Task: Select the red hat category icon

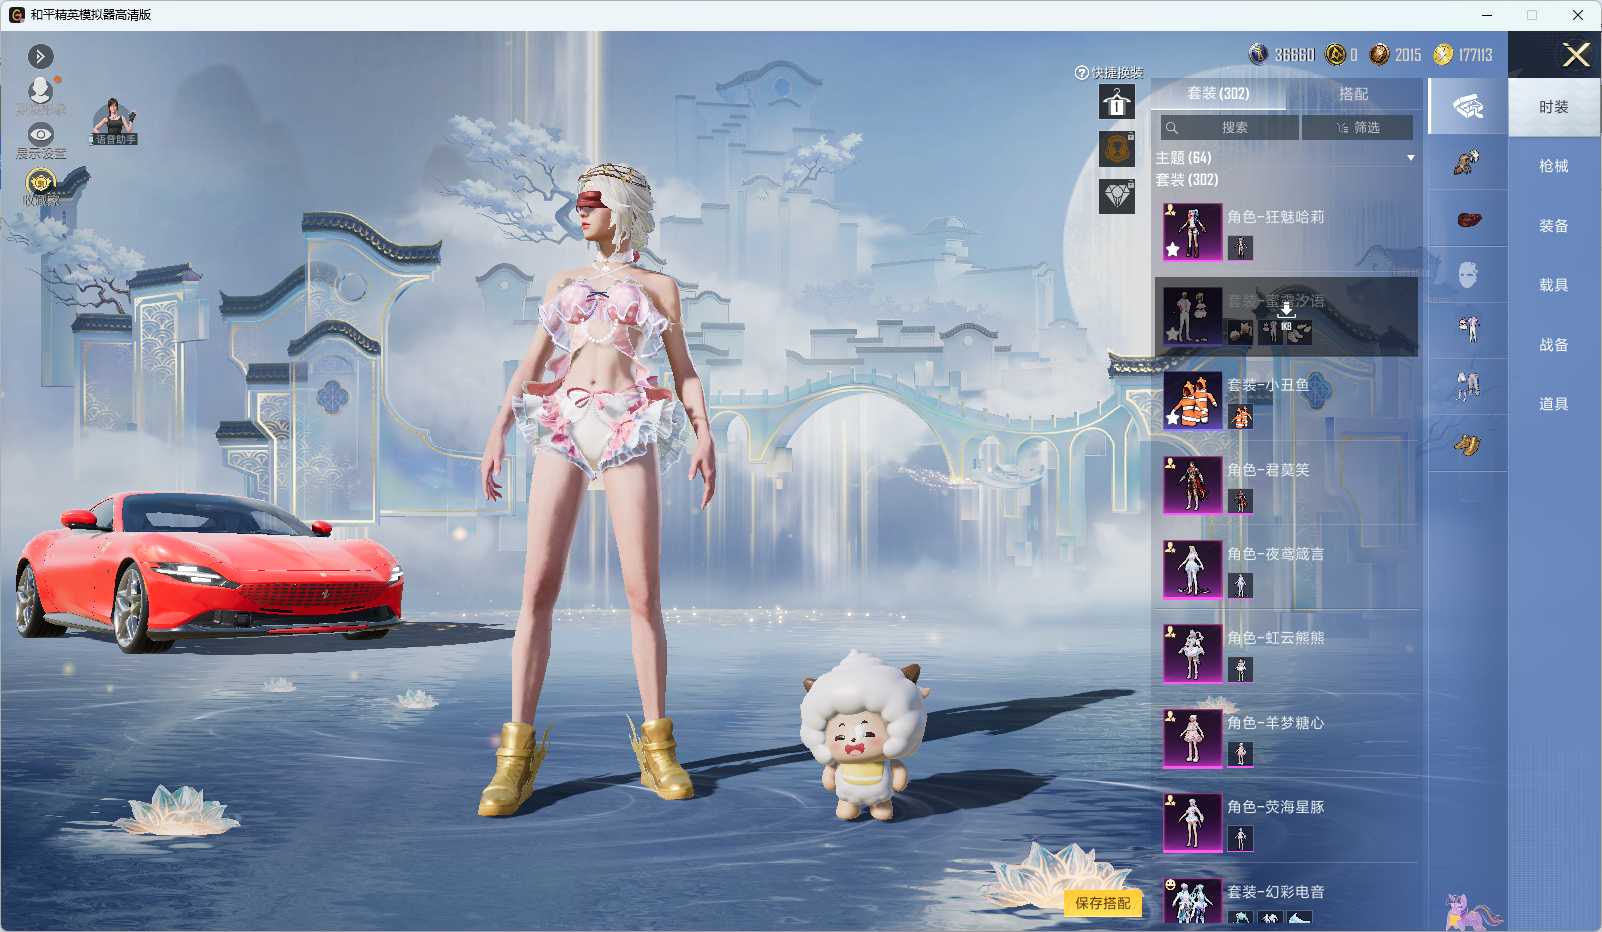Action: 1467,219
